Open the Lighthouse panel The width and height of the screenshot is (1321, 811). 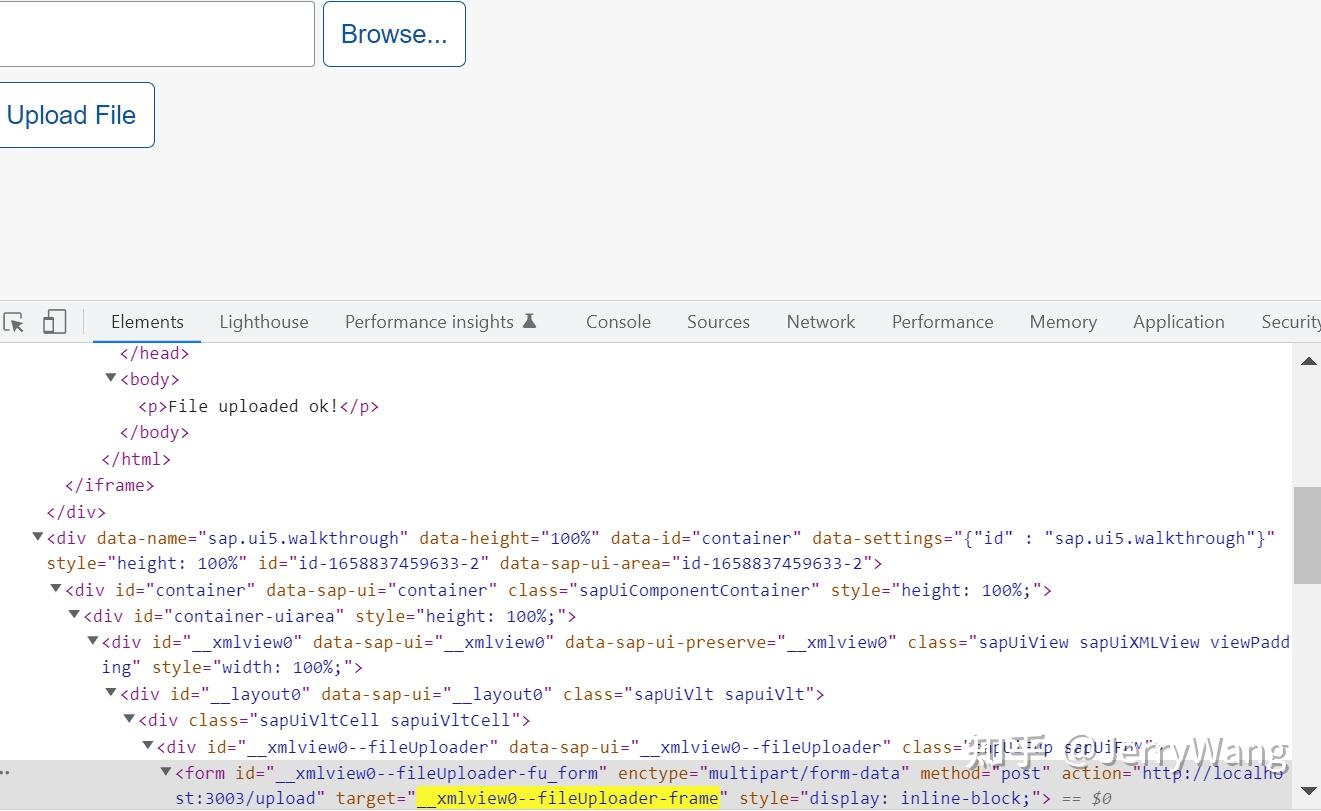pyautogui.click(x=264, y=321)
